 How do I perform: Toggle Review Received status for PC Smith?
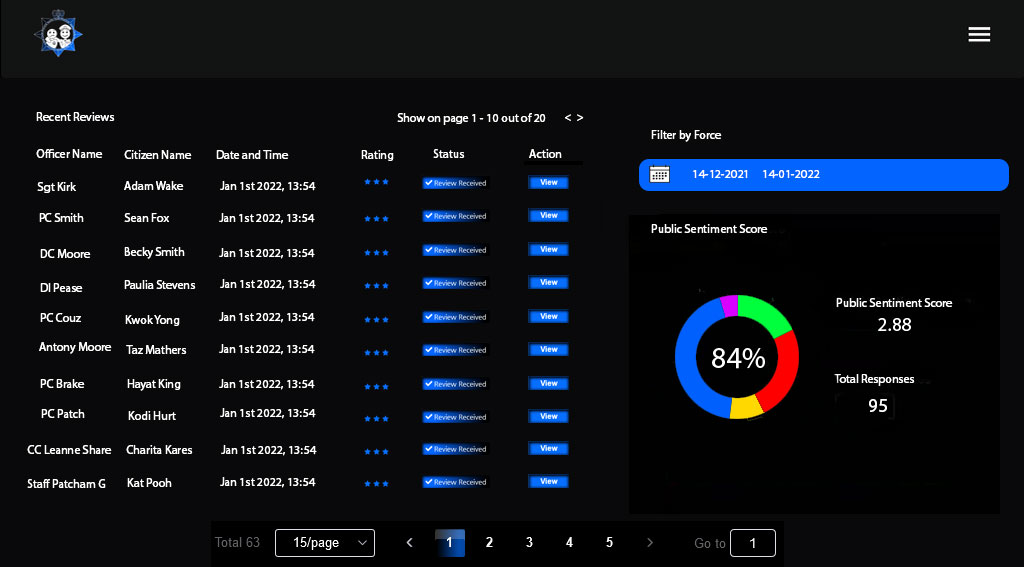pos(455,216)
